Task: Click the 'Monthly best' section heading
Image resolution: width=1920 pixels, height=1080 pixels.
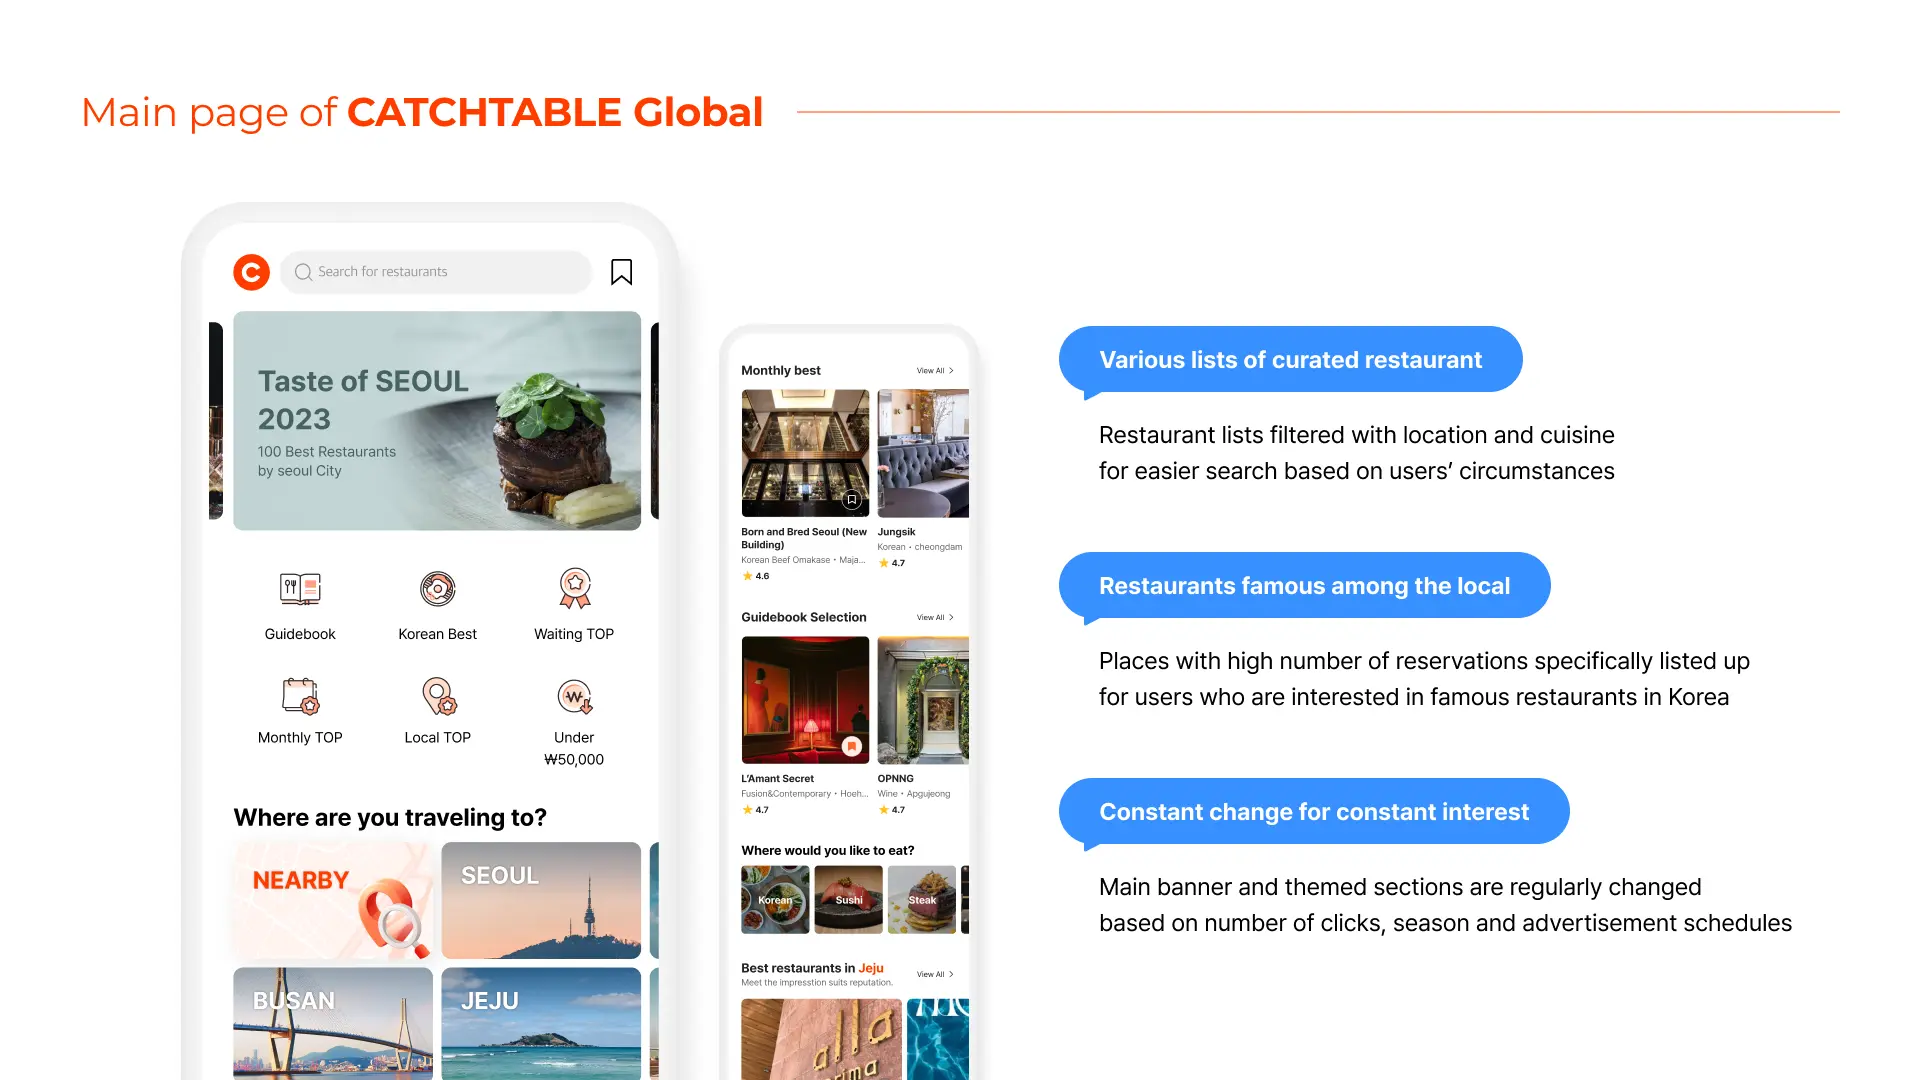Action: [x=780, y=370]
